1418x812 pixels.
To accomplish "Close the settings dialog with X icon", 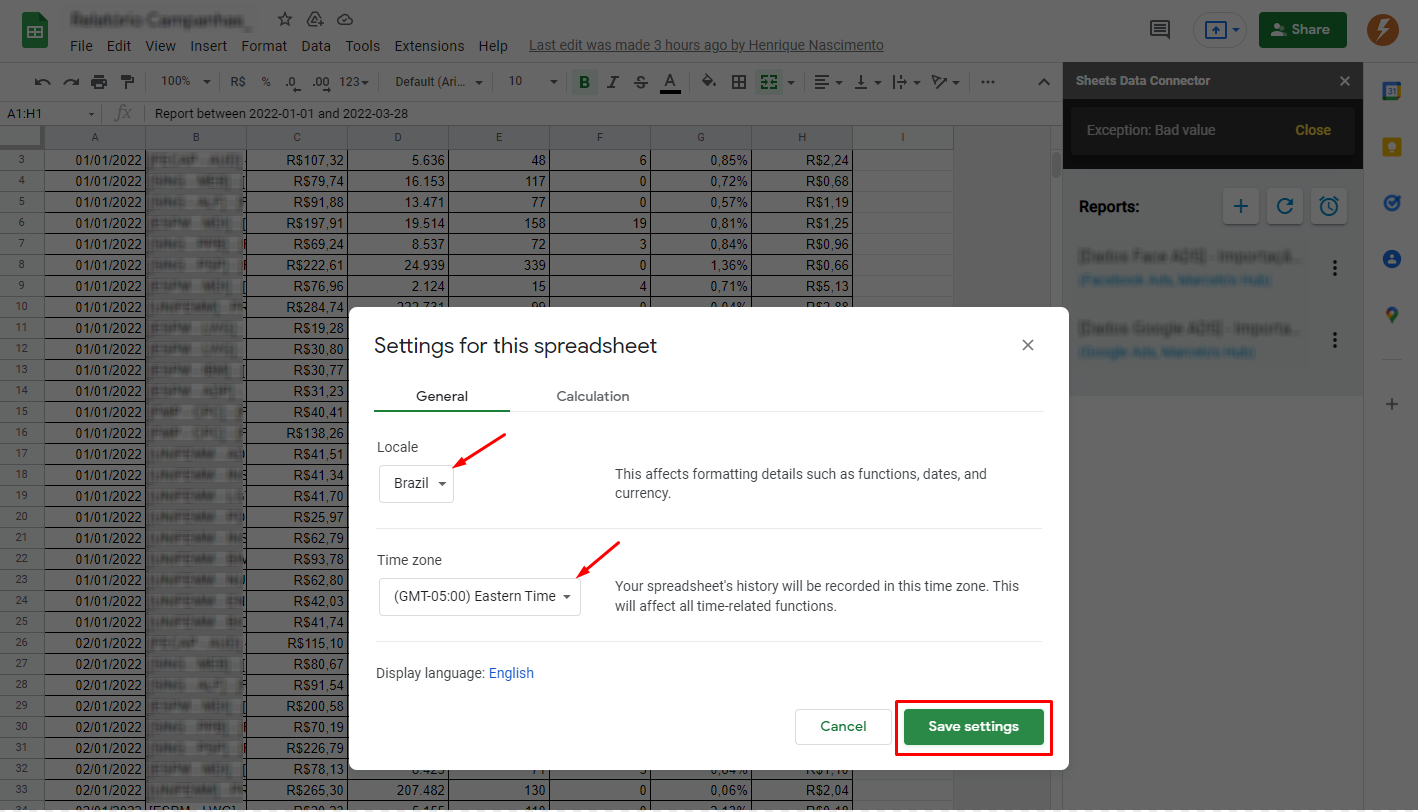I will pos(1027,345).
